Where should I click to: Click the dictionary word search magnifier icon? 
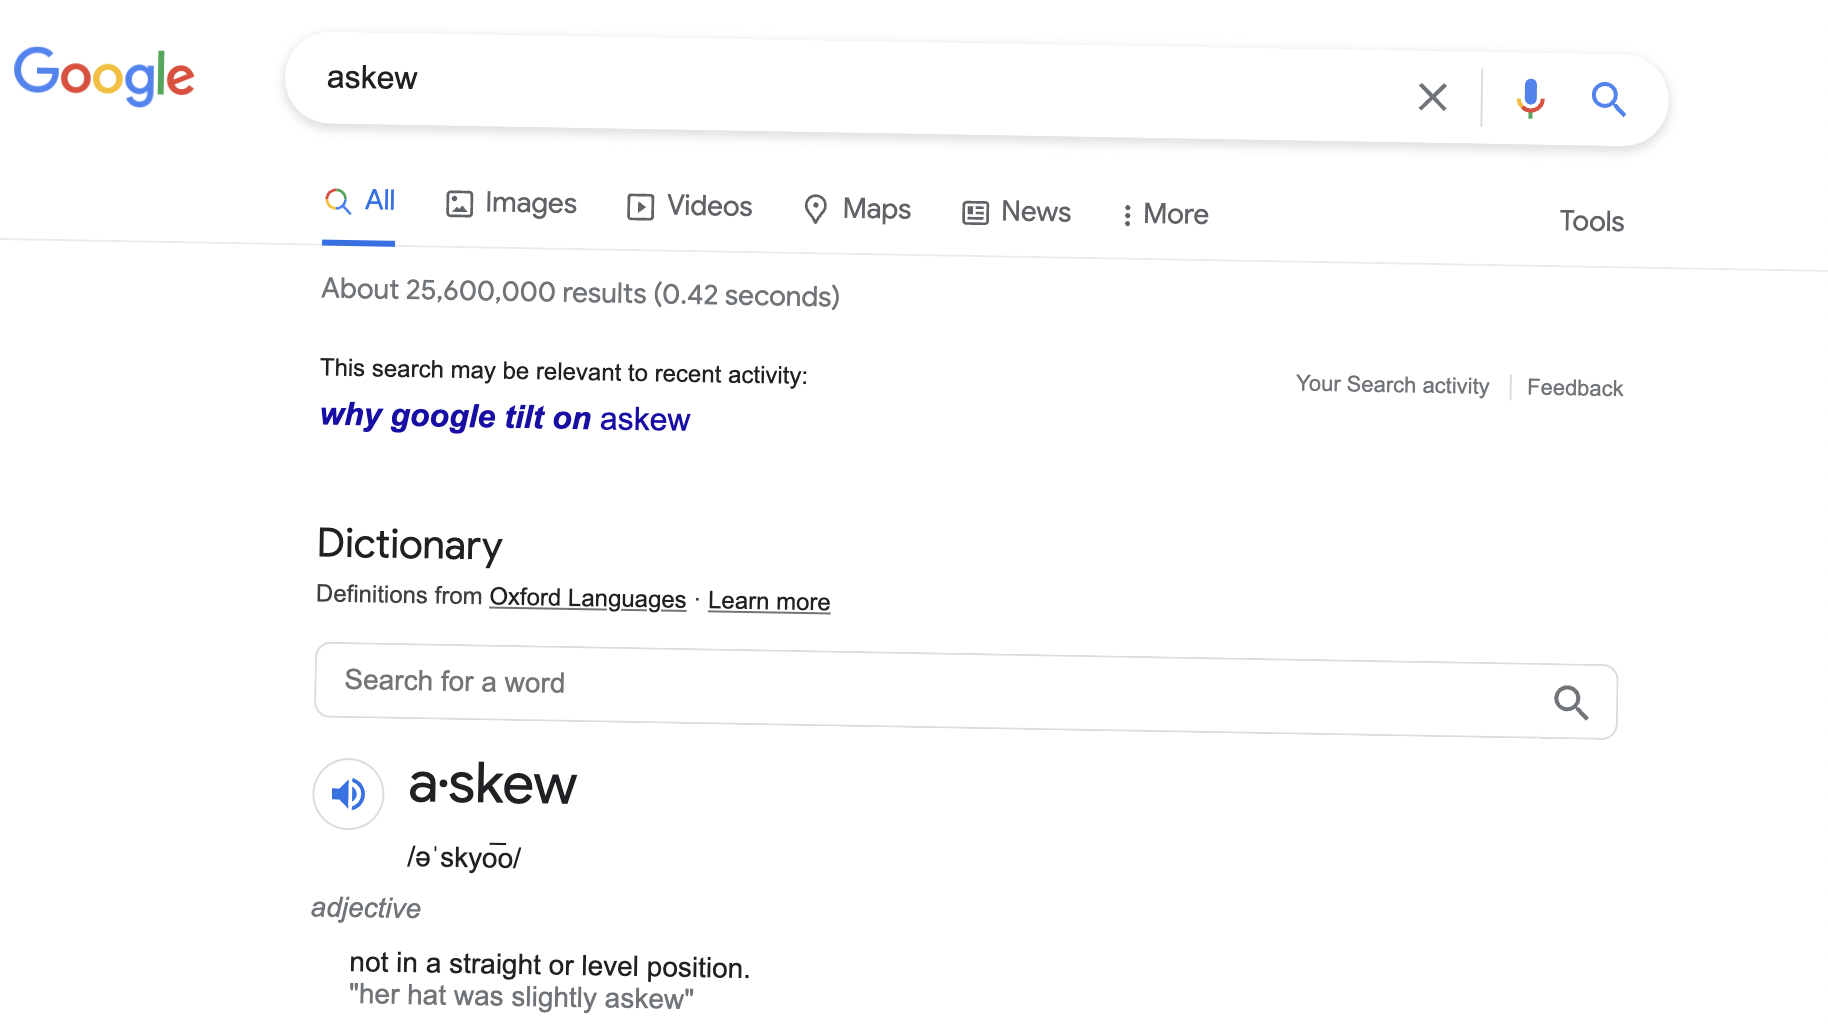tap(1571, 703)
